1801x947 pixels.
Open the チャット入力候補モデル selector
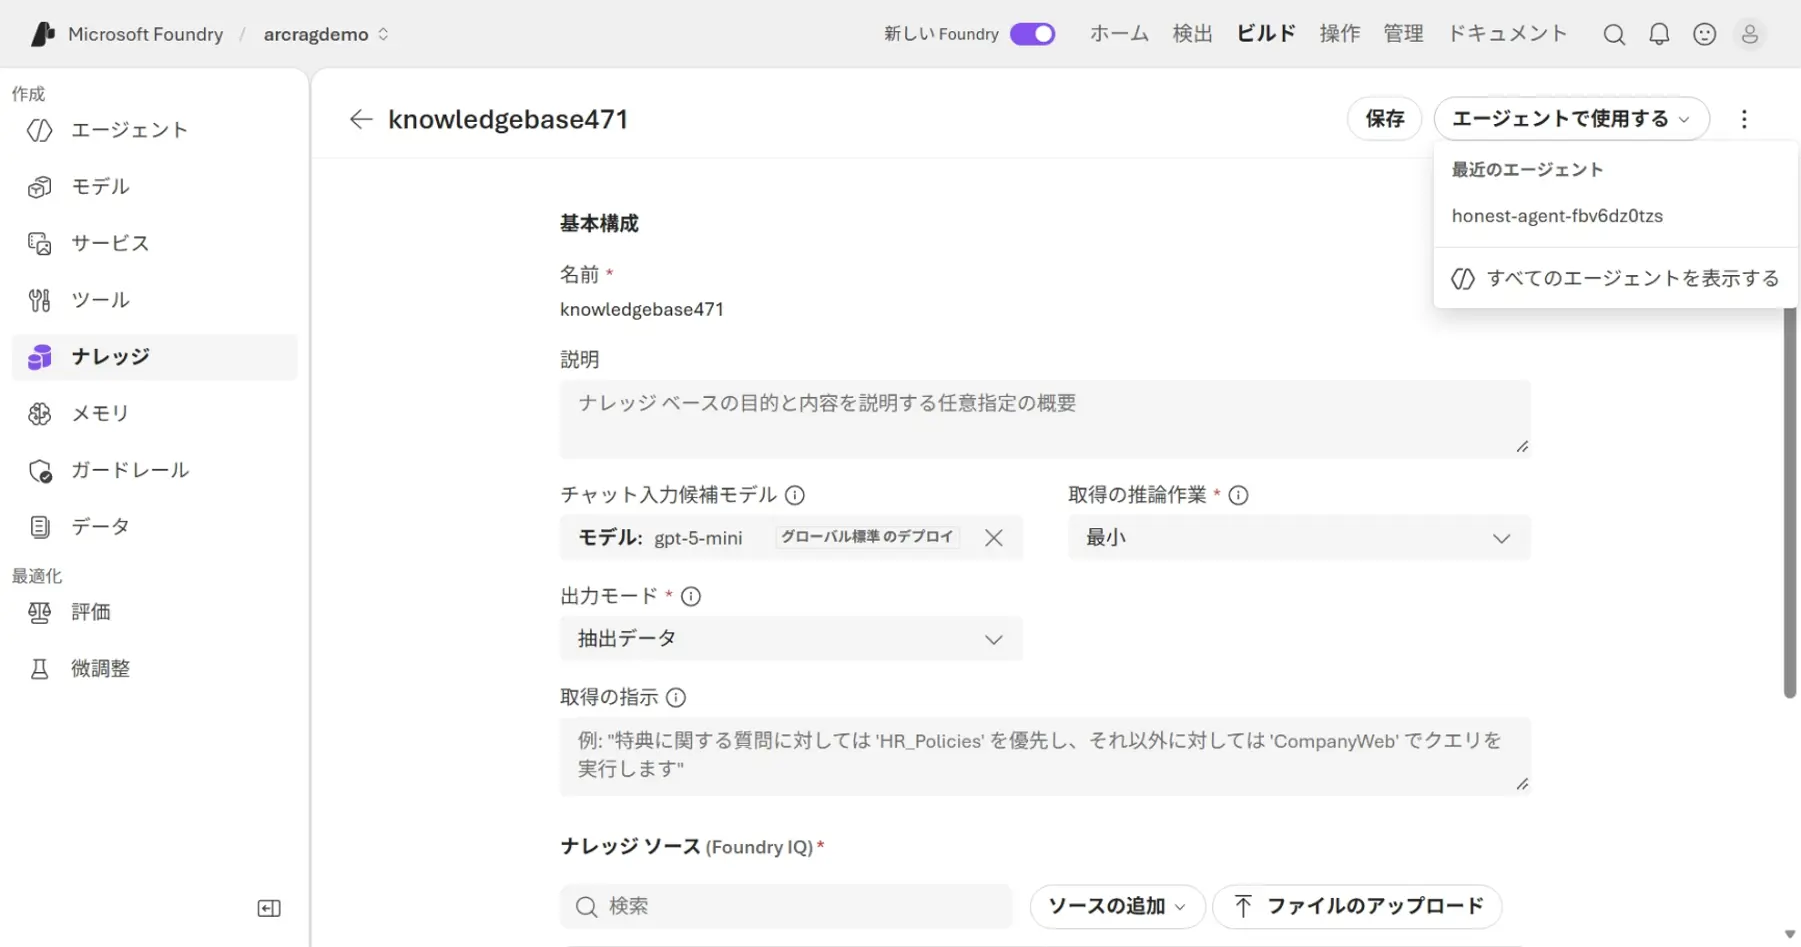click(791, 538)
